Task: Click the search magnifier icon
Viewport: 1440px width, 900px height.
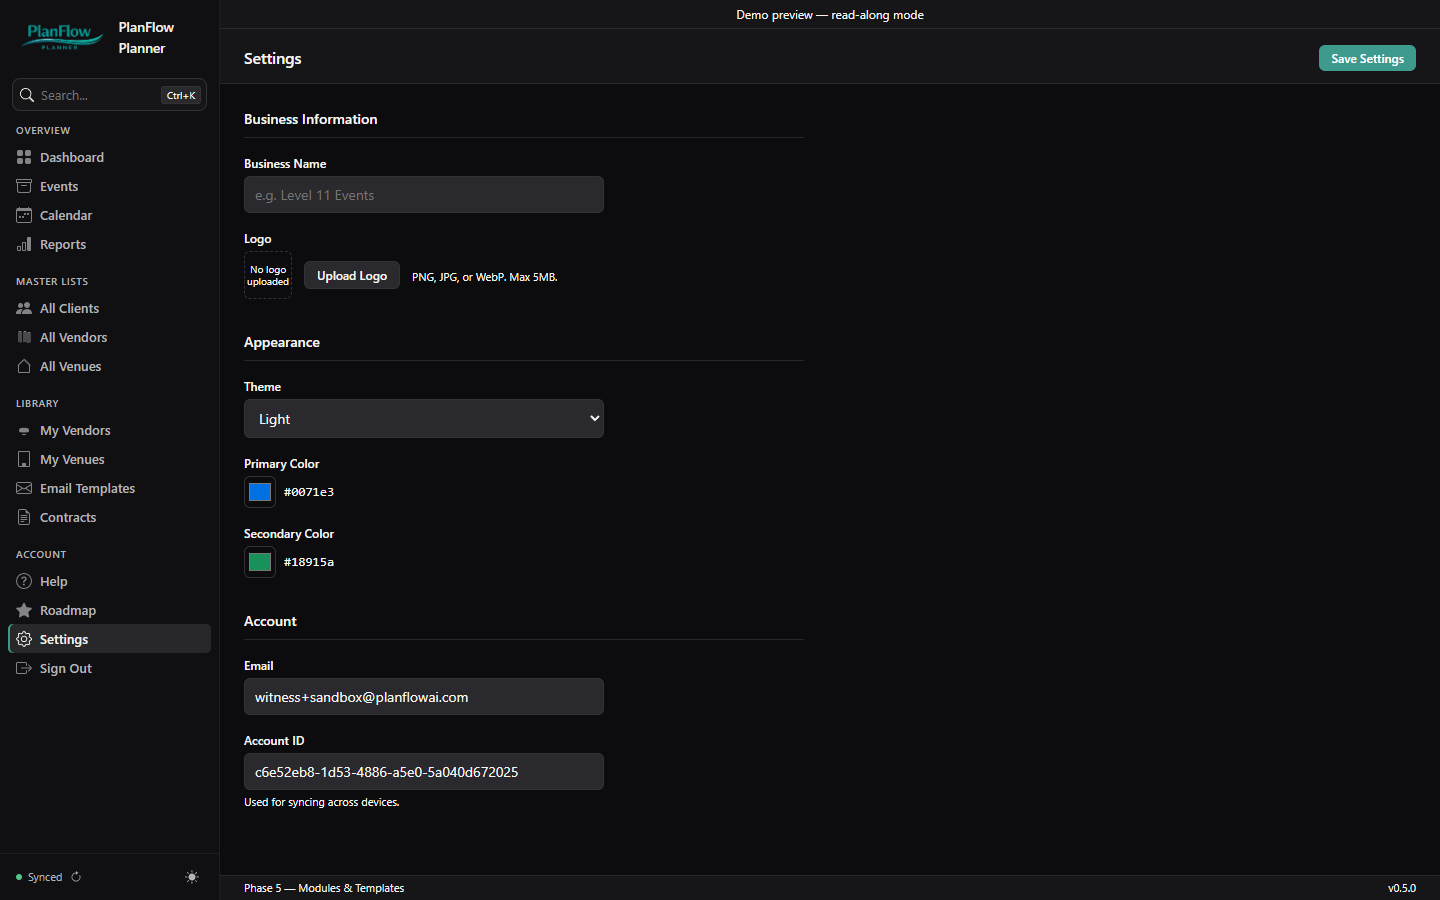Action: pyautogui.click(x=27, y=95)
